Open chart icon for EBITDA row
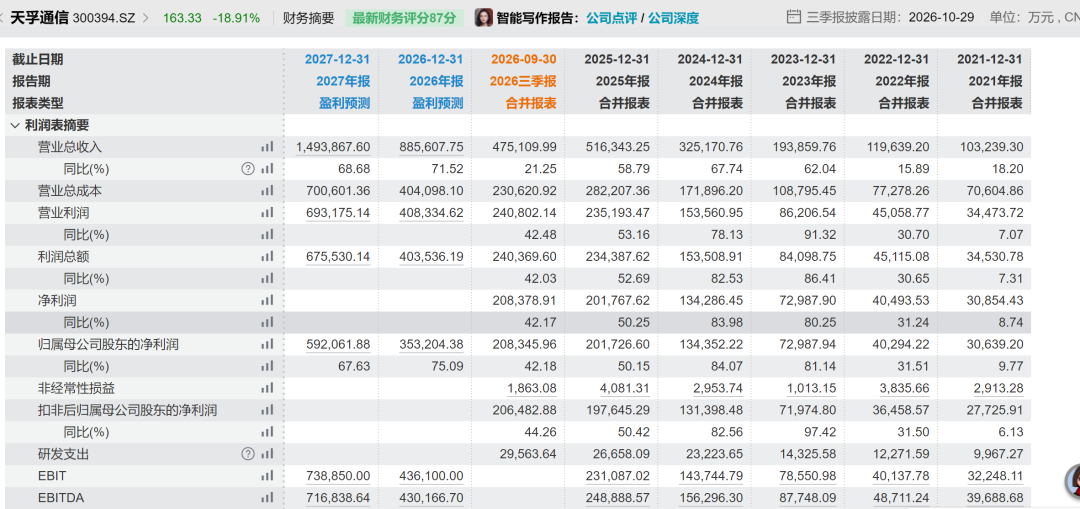 (x=267, y=498)
